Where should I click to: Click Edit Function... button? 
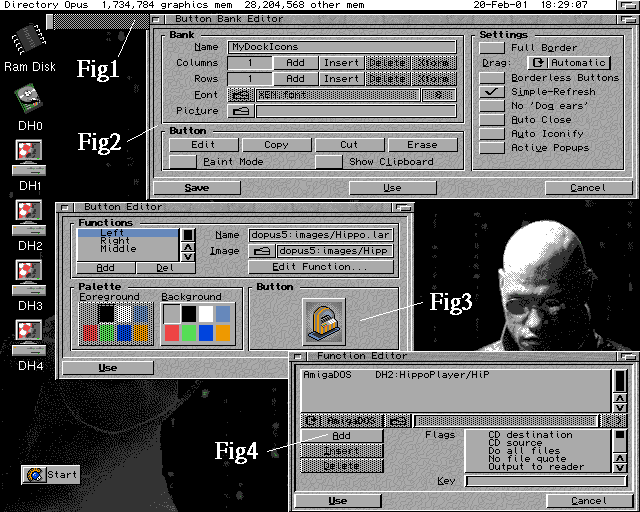click(x=320, y=267)
